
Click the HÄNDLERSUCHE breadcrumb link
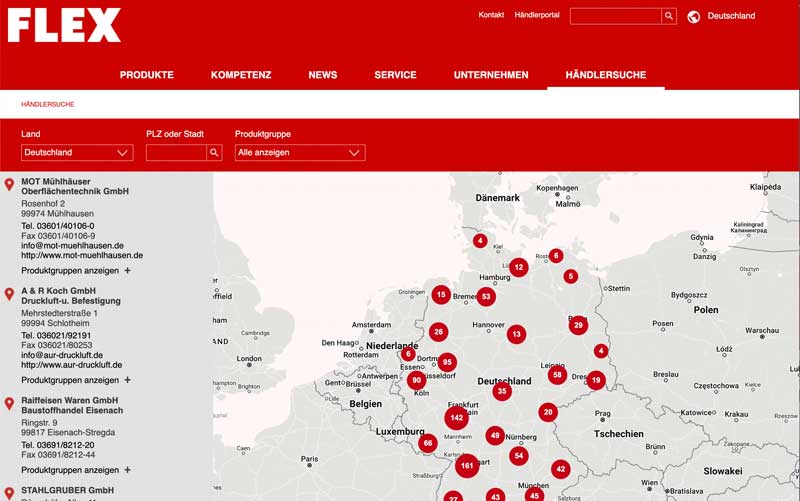[47, 104]
